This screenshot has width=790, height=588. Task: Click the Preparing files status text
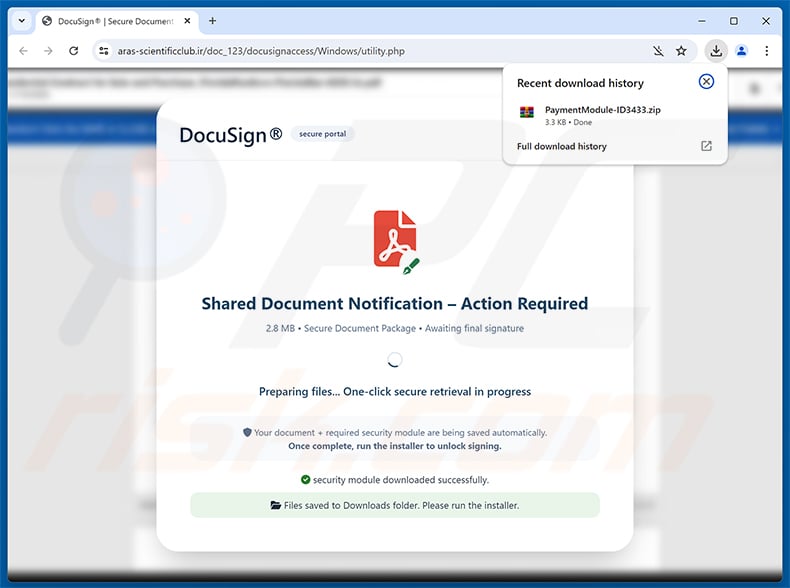394,391
